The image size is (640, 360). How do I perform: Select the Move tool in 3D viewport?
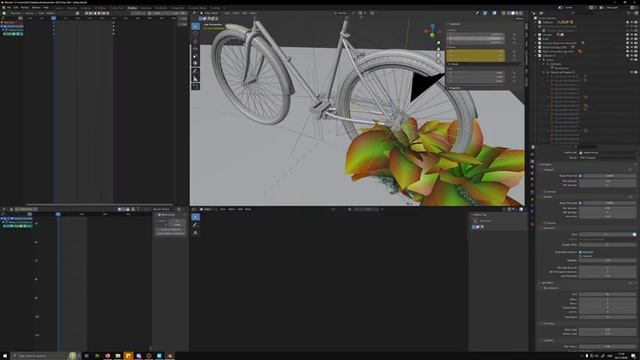[x=196, y=41]
